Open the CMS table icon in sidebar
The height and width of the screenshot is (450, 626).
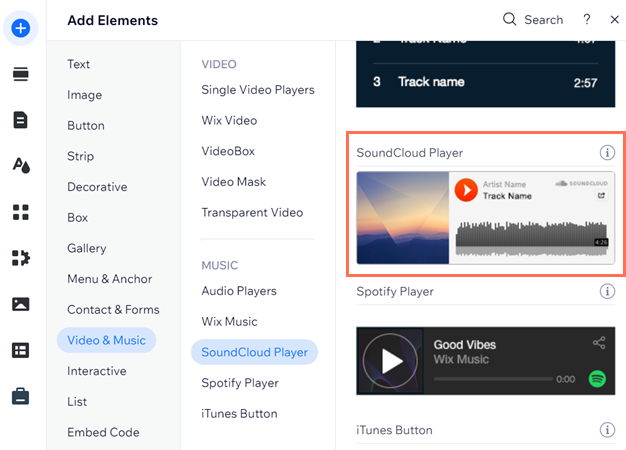(x=21, y=351)
